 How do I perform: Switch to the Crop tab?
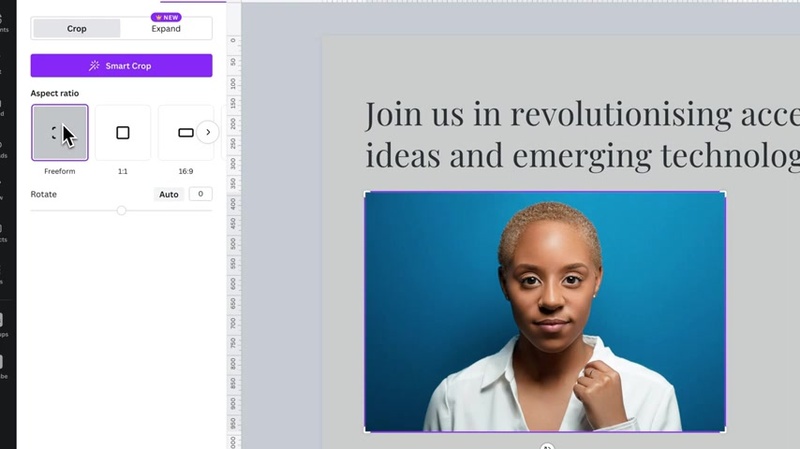[x=77, y=29]
